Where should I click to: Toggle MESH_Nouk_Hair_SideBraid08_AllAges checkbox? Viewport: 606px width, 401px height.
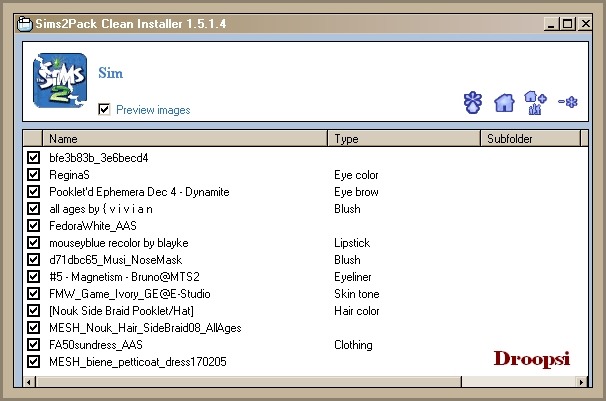tap(34, 327)
